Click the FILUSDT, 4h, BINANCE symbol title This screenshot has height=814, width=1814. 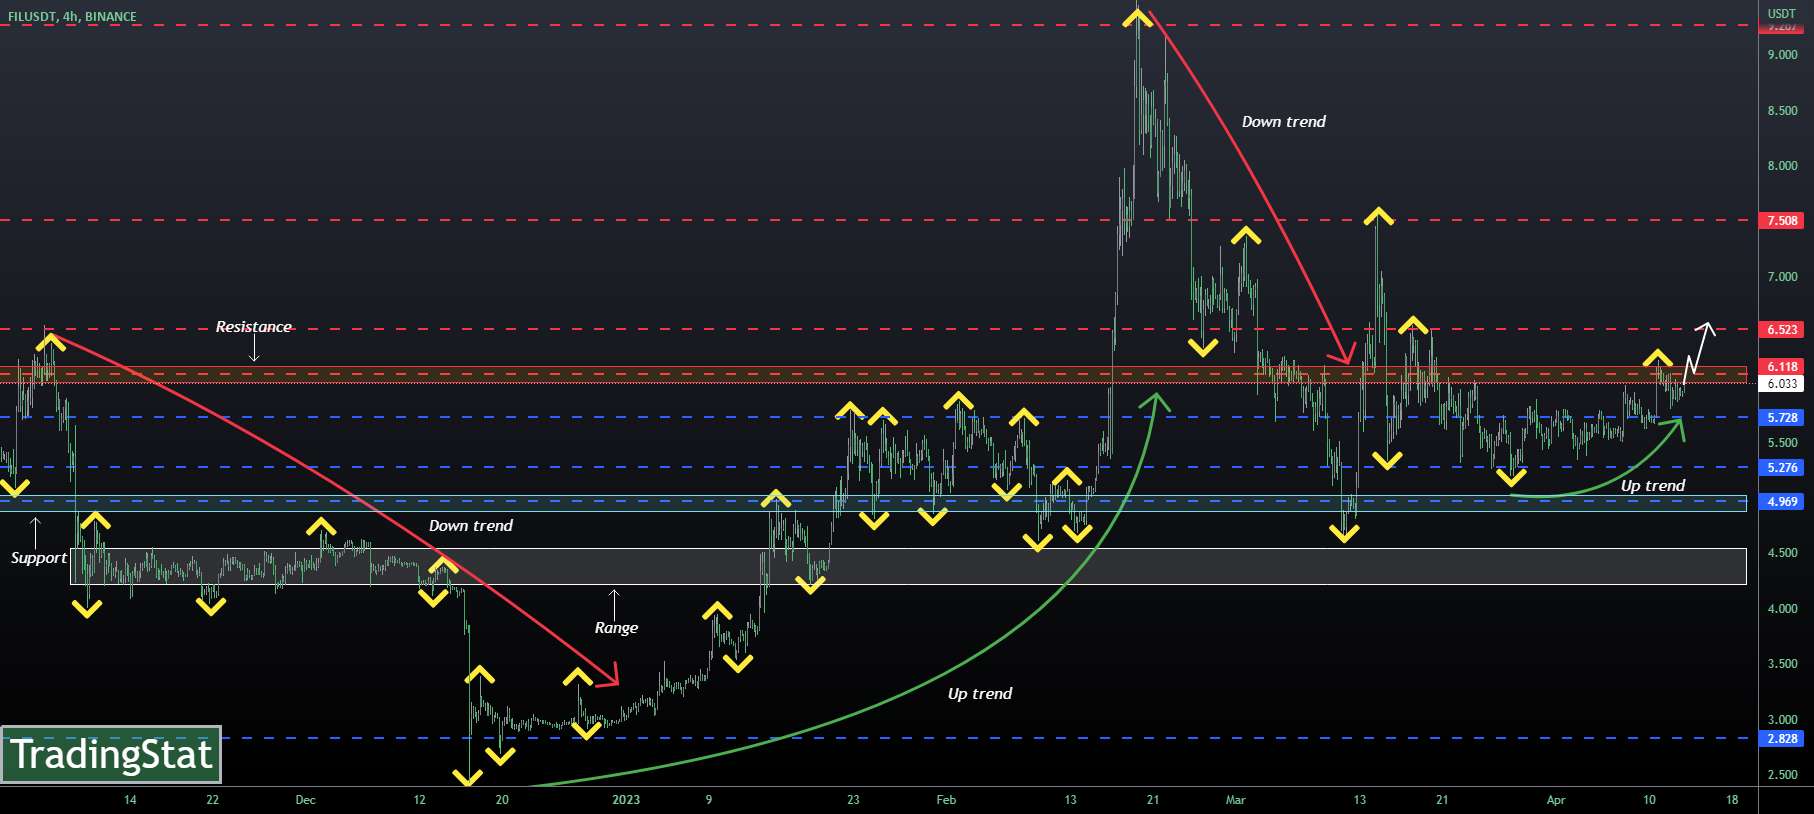pyautogui.click(x=72, y=16)
